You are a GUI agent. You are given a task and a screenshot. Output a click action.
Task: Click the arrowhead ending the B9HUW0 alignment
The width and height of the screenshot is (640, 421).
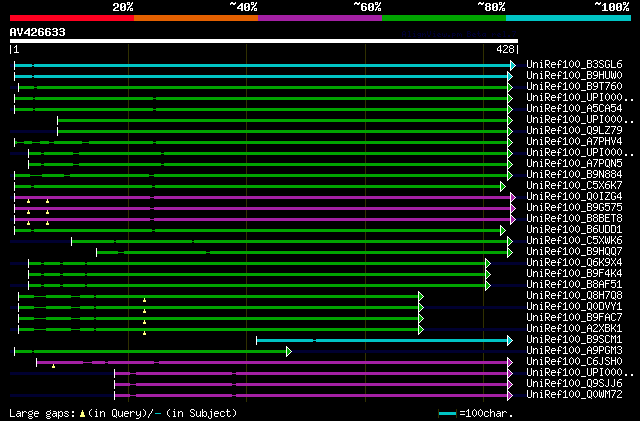coord(510,76)
